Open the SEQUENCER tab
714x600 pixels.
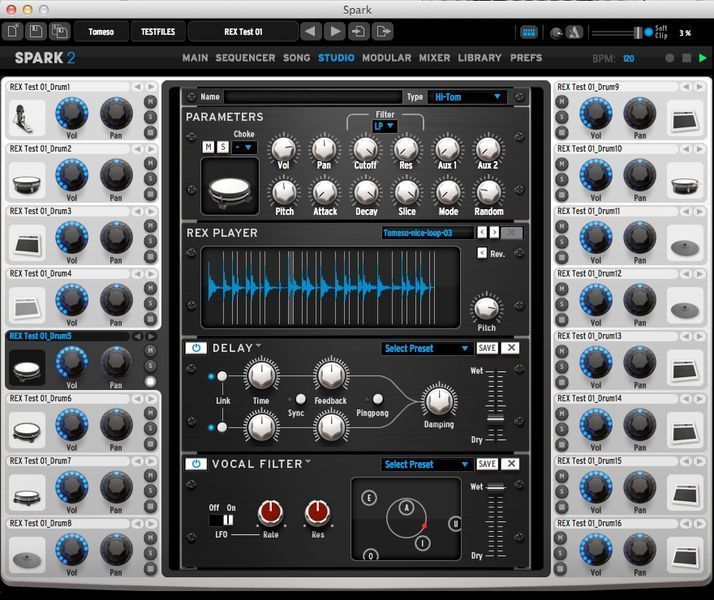pyautogui.click(x=245, y=58)
